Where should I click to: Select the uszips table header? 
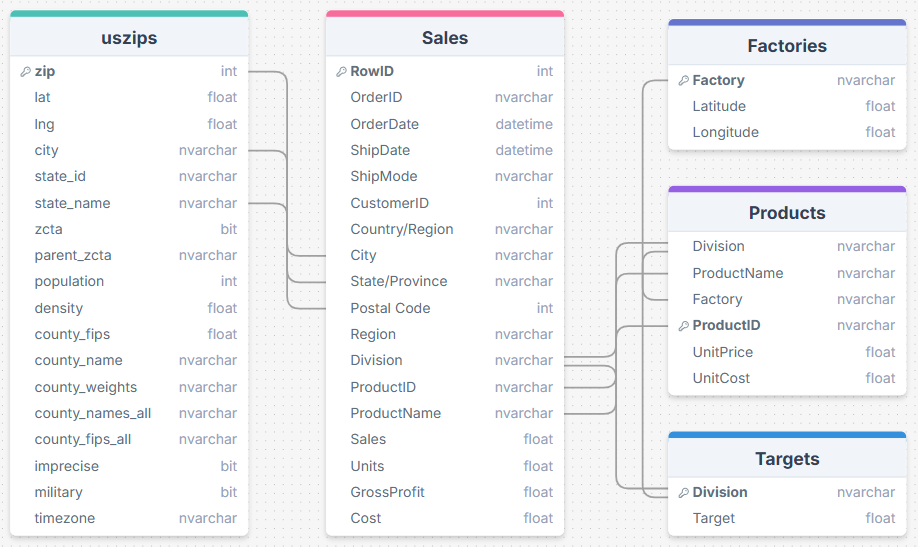point(129,38)
